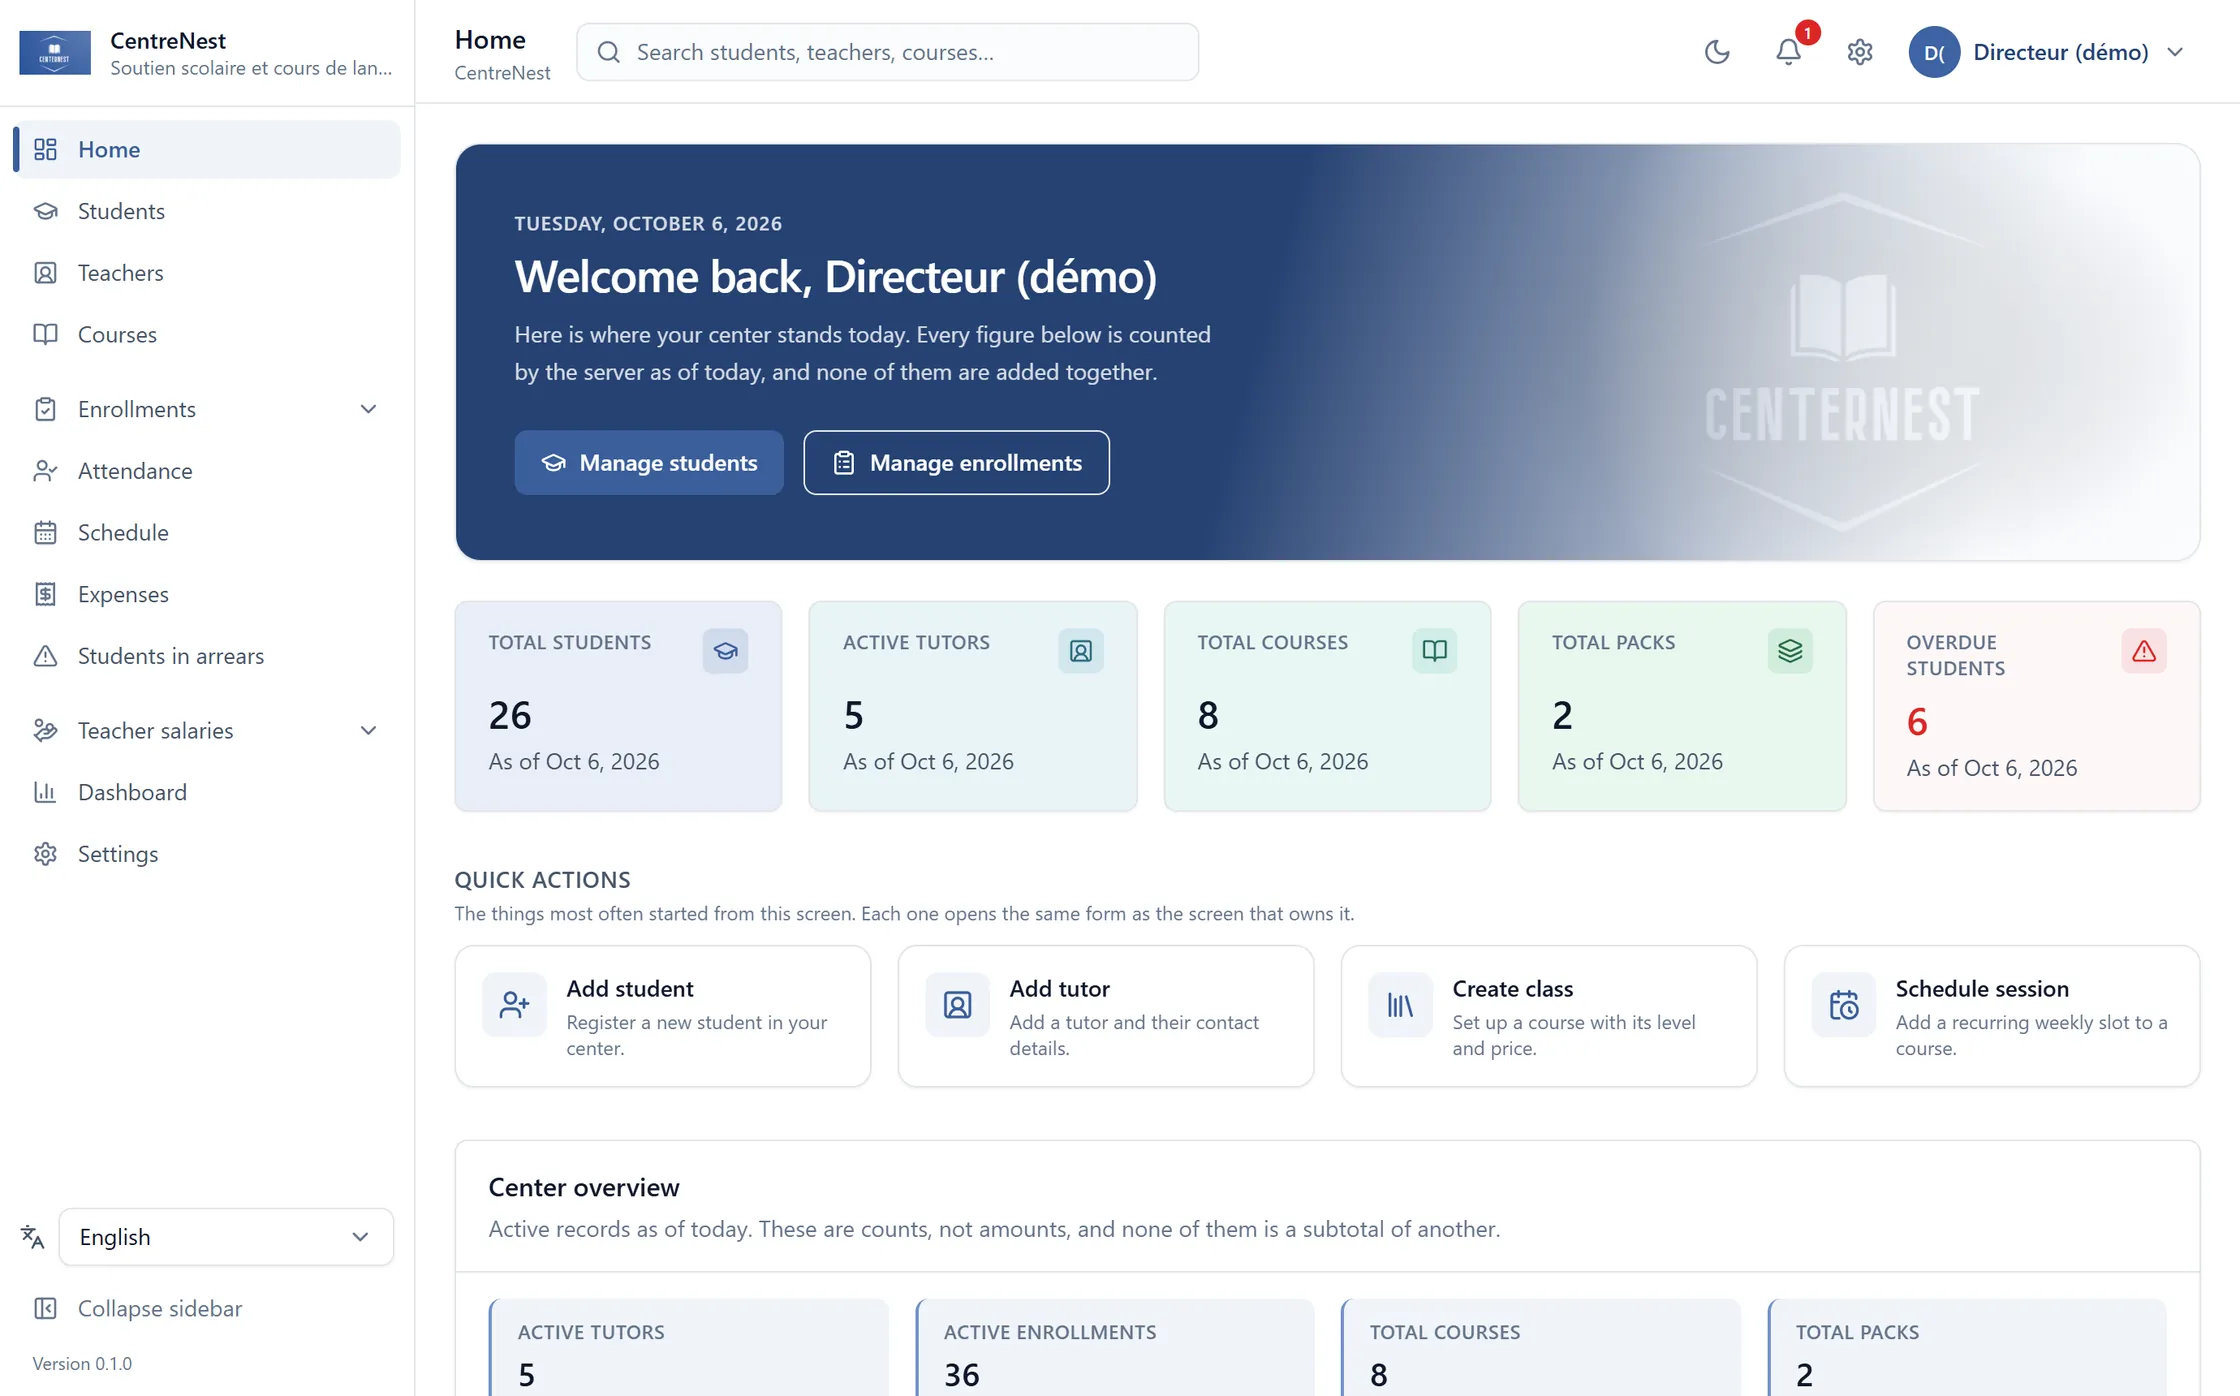Click the Collapse sidebar panel icon
2240x1396 pixels.
pos(45,1308)
